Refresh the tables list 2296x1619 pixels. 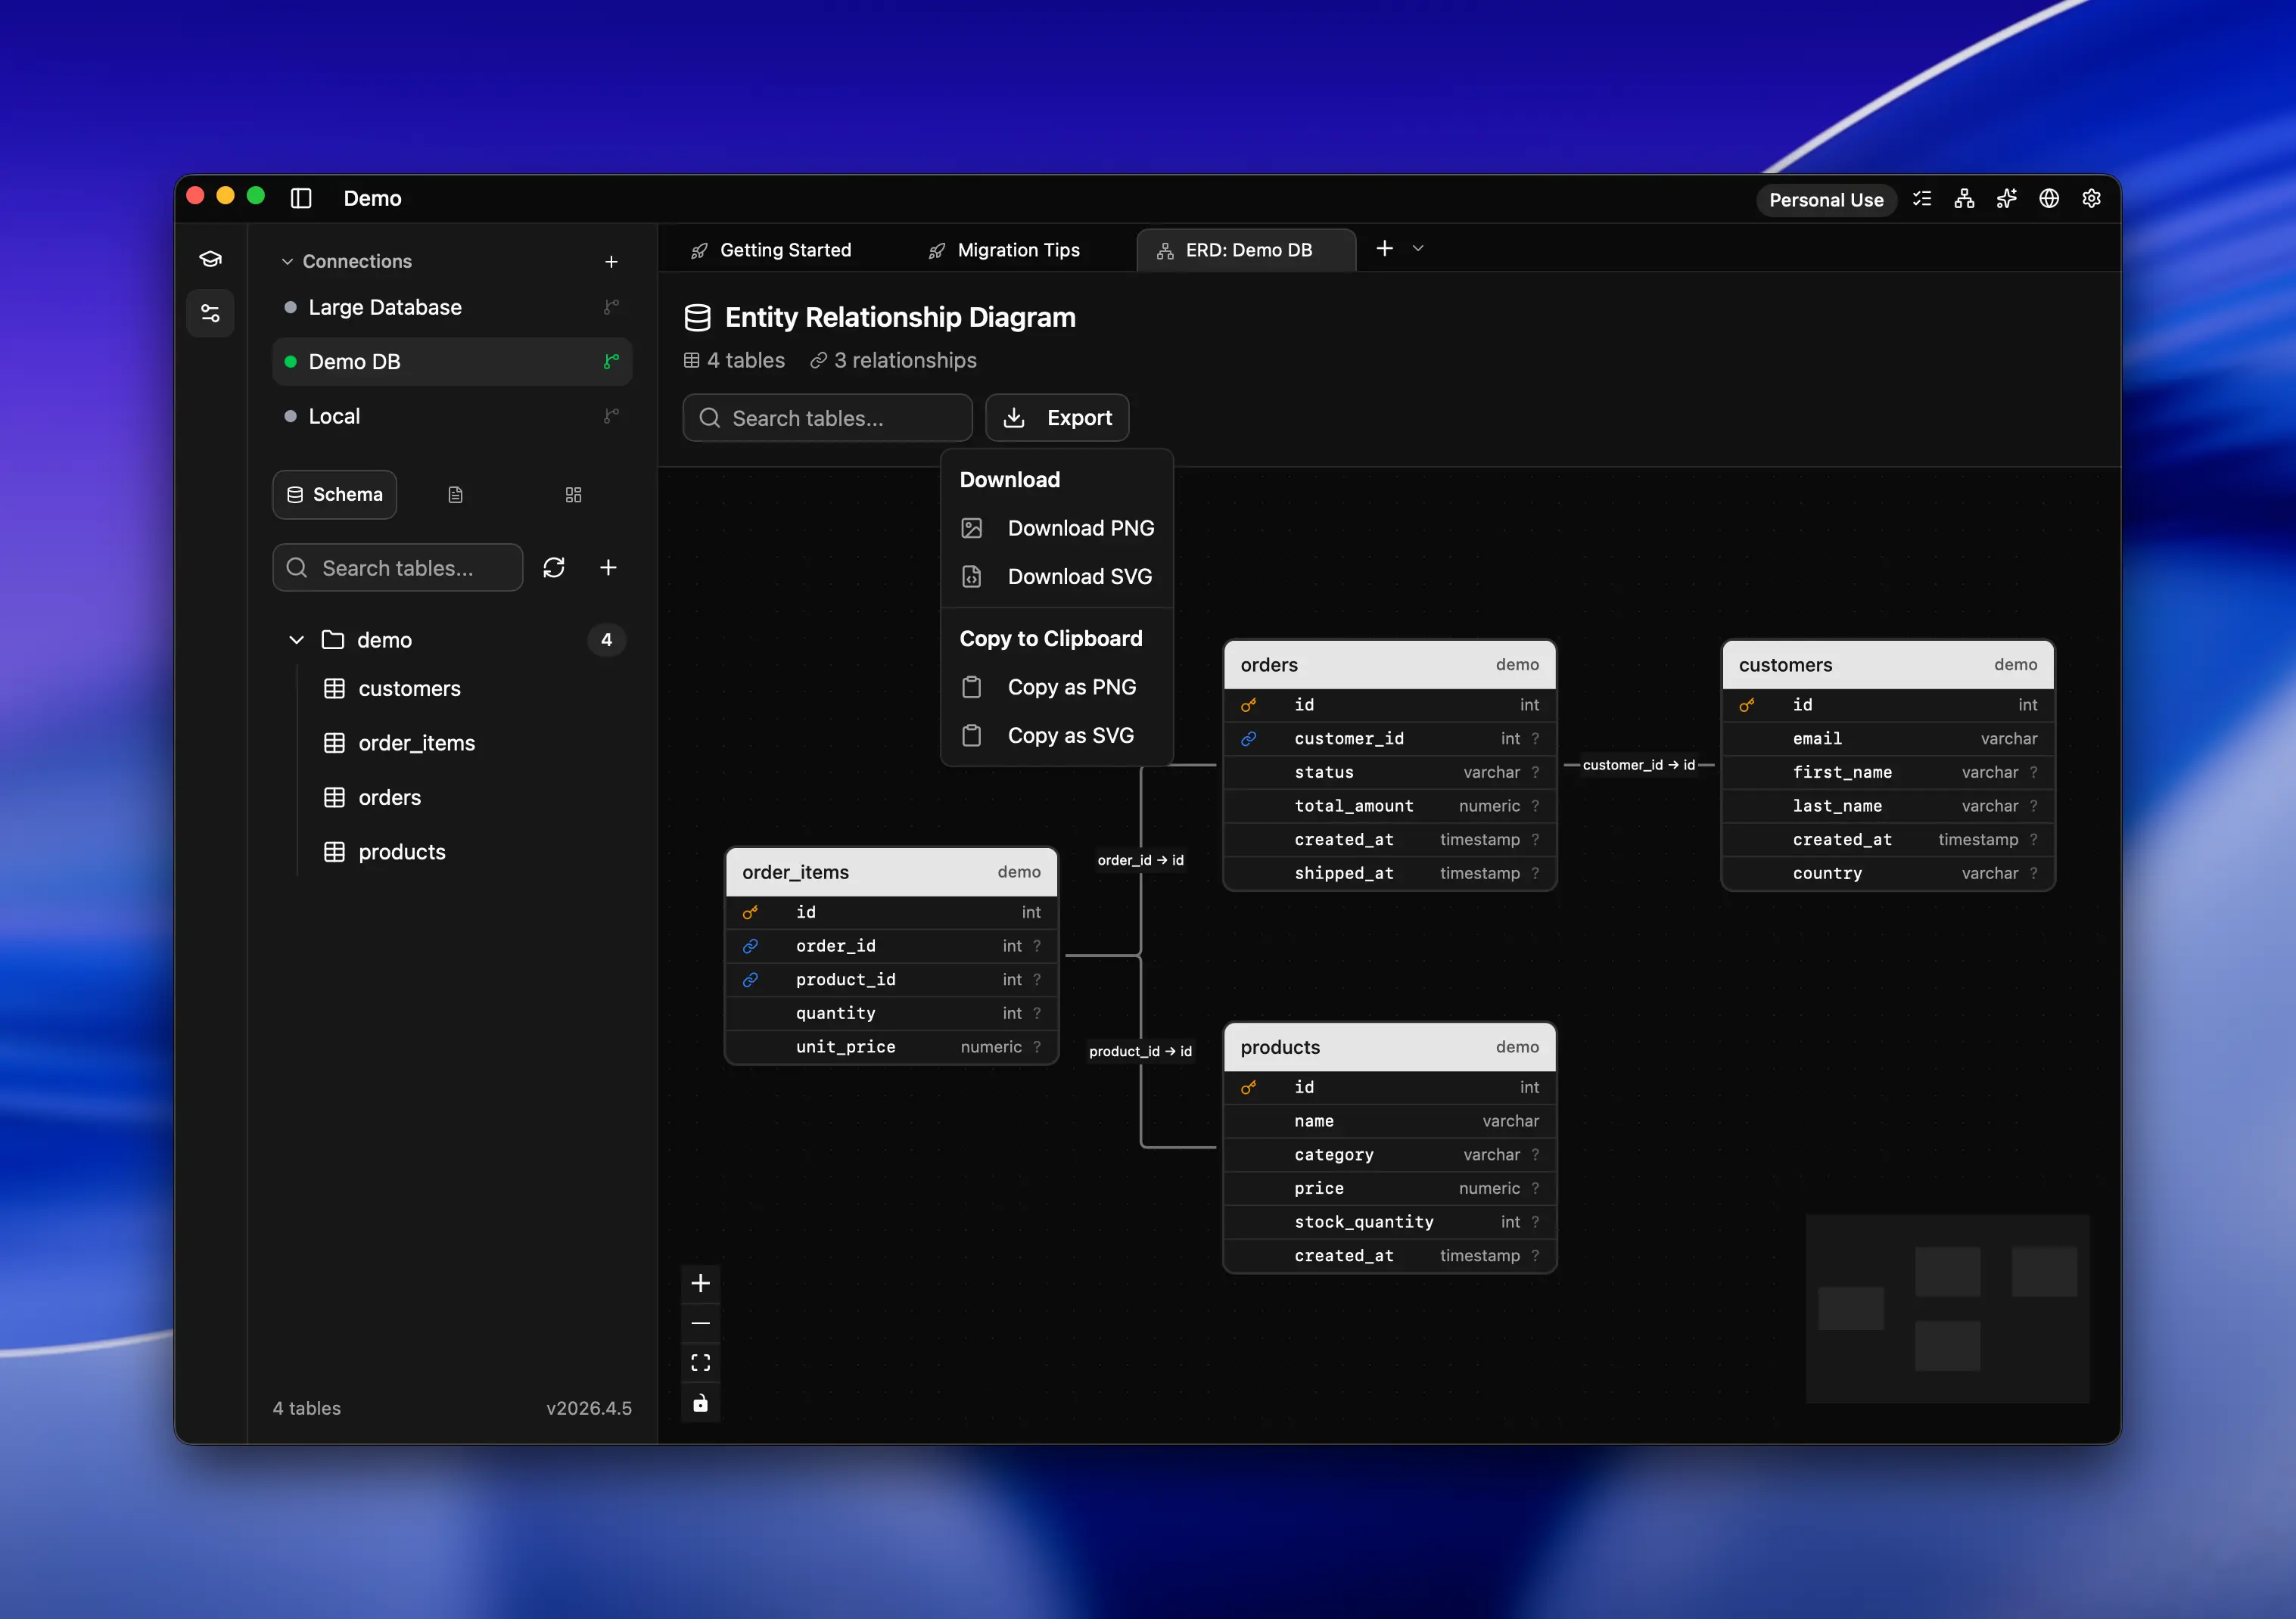click(x=554, y=567)
